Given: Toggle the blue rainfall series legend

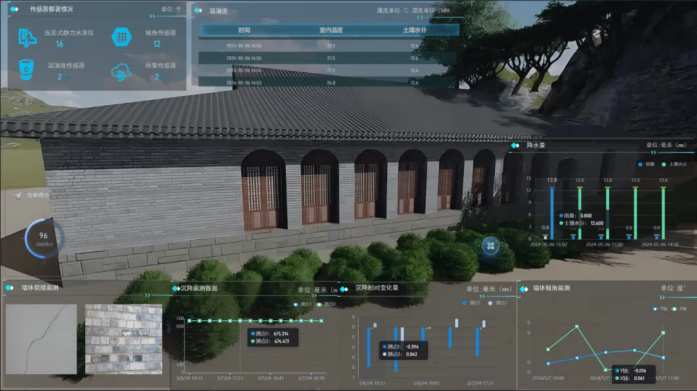Looking at the screenshot, I should tap(646, 164).
